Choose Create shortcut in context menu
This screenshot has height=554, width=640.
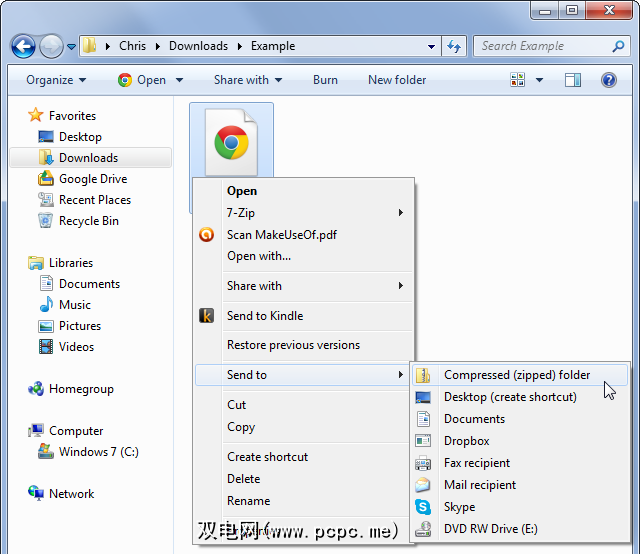pyautogui.click(x=303, y=457)
